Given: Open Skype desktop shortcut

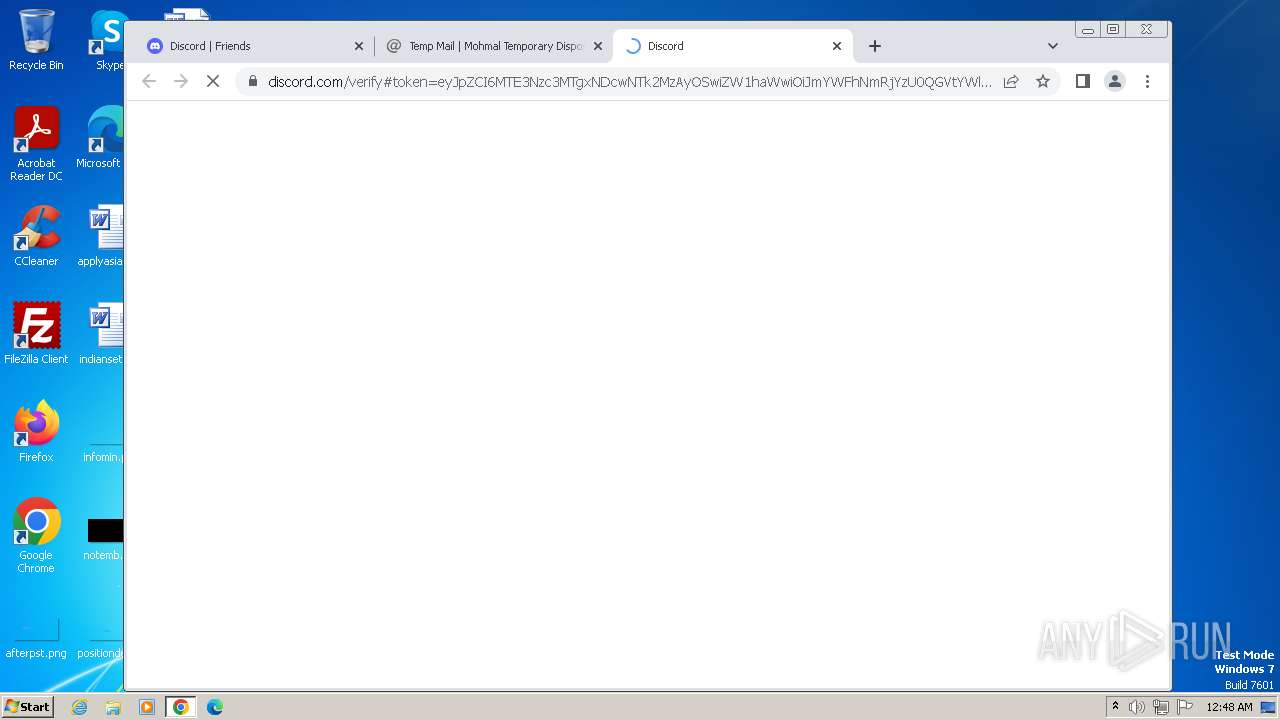Looking at the screenshot, I should coord(108,40).
